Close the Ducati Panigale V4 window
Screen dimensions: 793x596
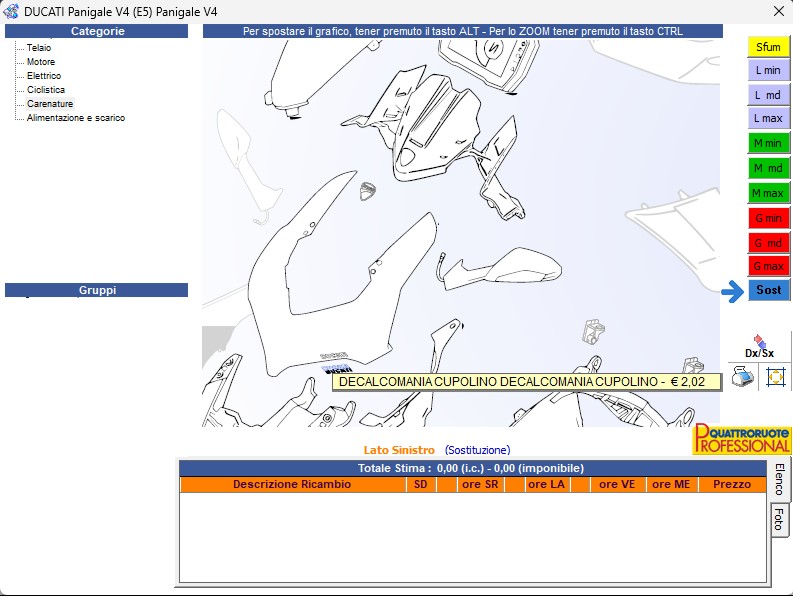779,11
